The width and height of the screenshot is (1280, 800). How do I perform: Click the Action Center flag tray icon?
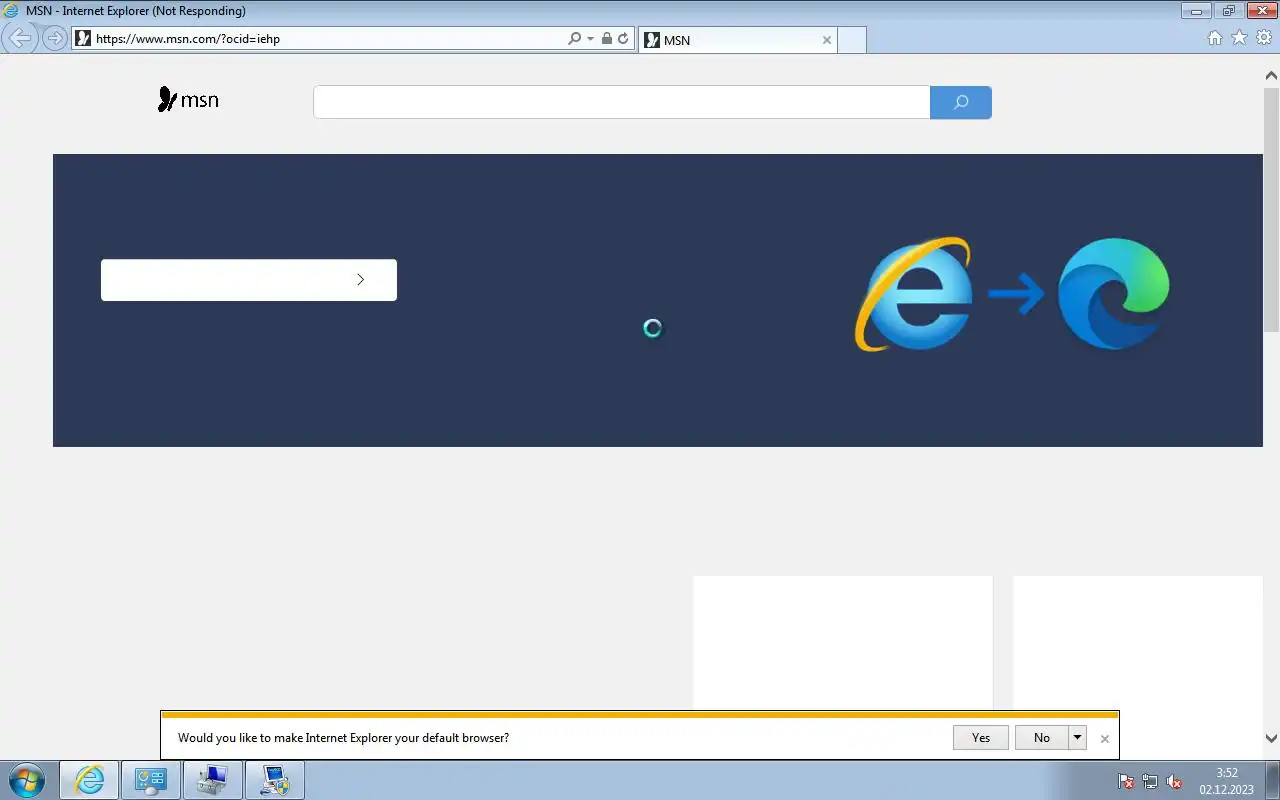click(x=1126, y=781)
